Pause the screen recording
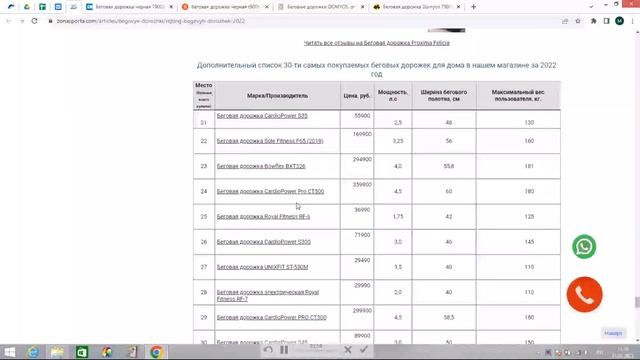Screen dimensions: 640x360 (x=284, y=349)
